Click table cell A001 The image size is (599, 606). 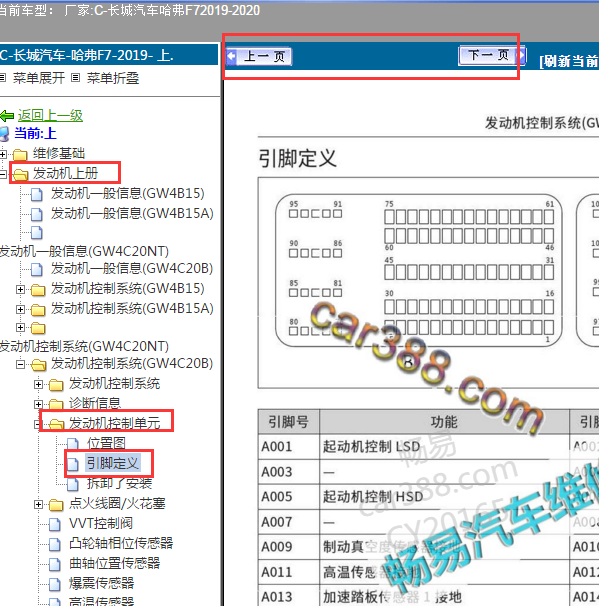click(289, 447)
